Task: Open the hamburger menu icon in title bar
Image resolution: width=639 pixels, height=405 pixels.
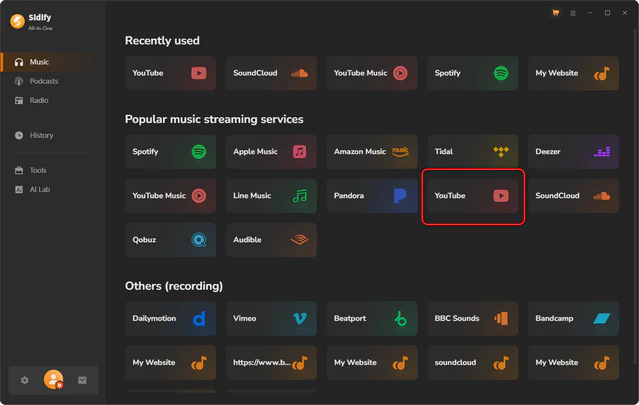Action: [573, 13]
